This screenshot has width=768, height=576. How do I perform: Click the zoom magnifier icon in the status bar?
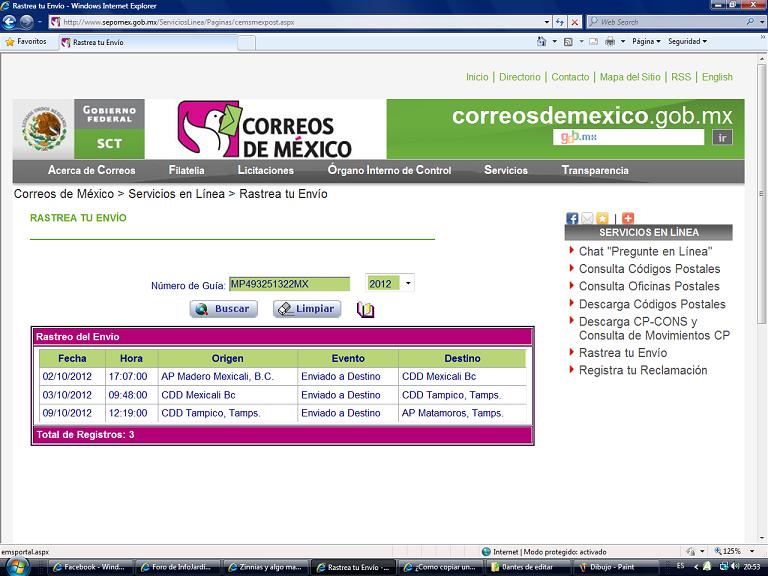(x=718, y=552)
